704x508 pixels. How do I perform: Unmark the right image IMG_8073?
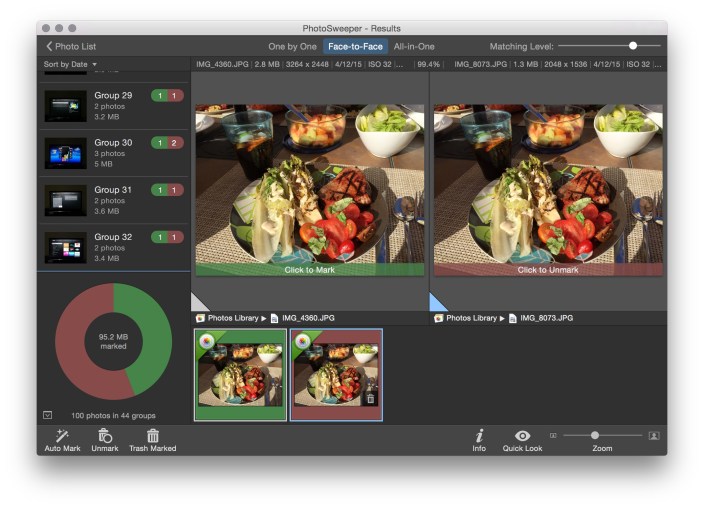[x=547, y=188]
